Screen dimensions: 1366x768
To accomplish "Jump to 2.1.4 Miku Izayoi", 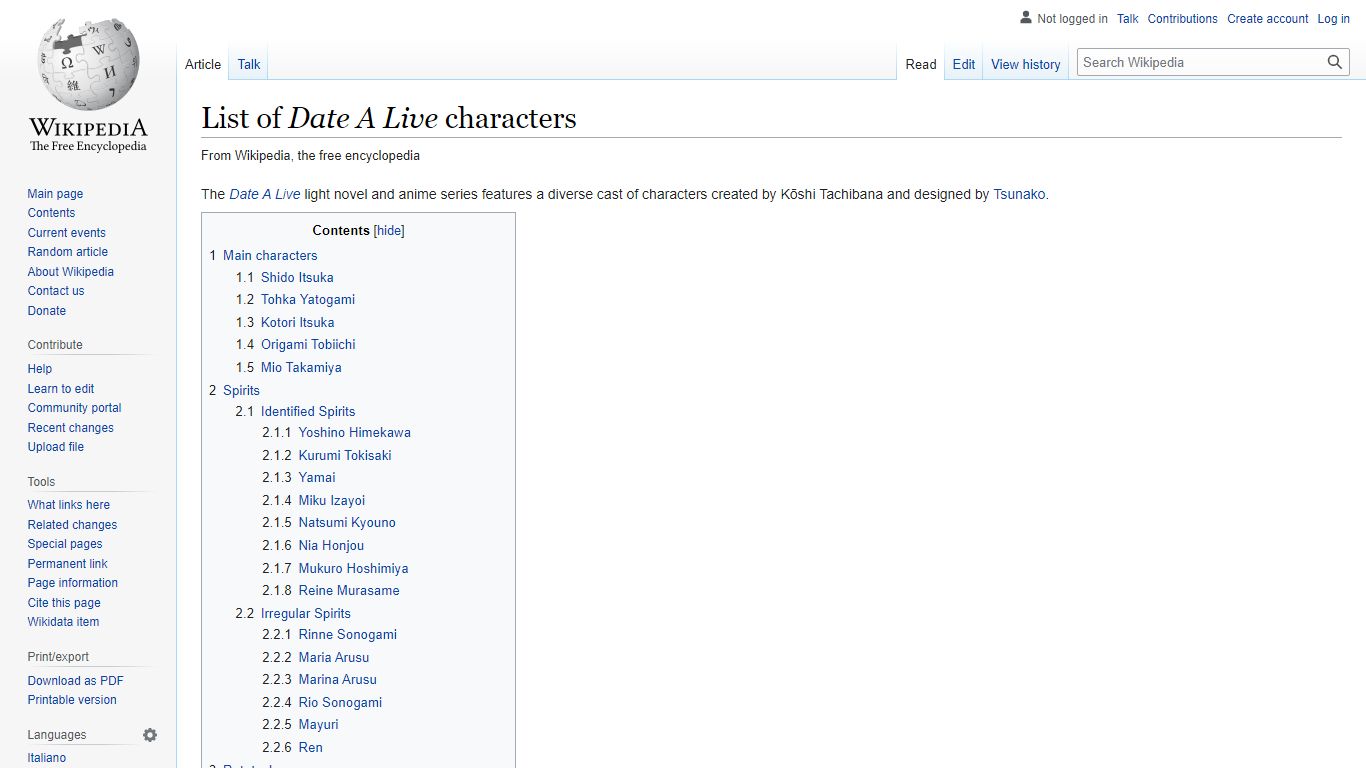I will click(x=314, y=500).
